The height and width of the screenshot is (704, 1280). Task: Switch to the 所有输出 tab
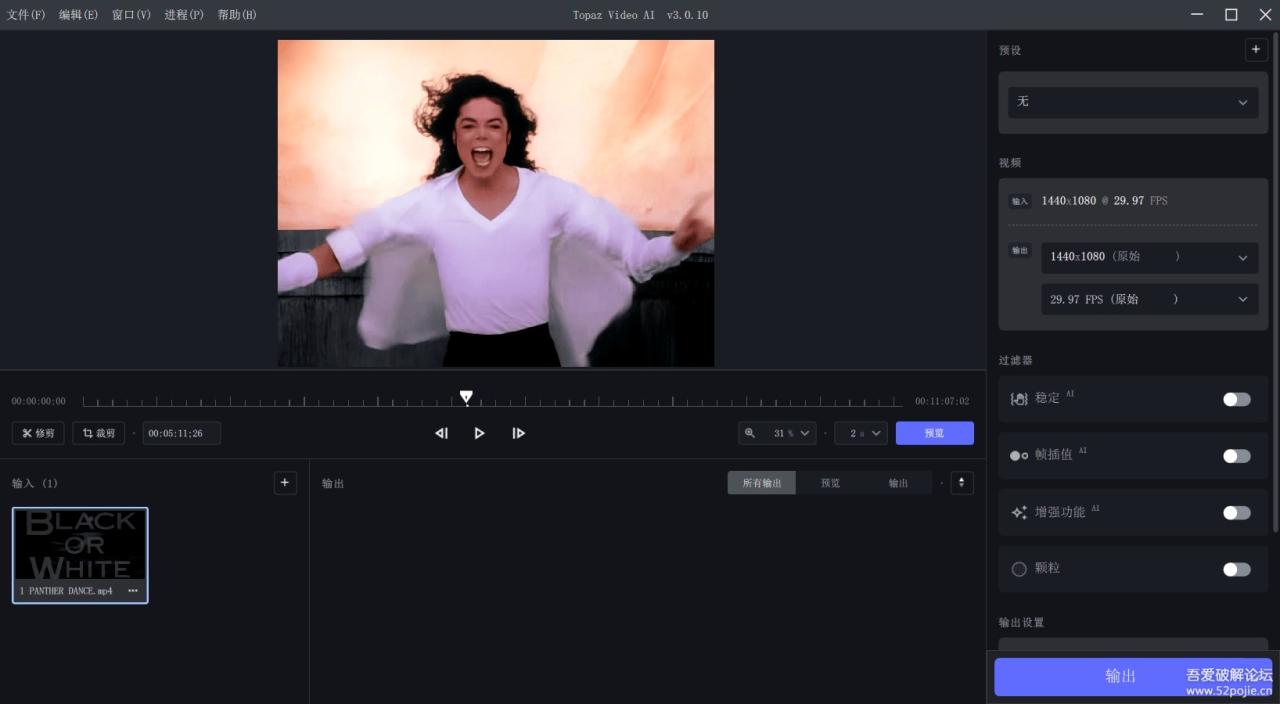point(761,483)
